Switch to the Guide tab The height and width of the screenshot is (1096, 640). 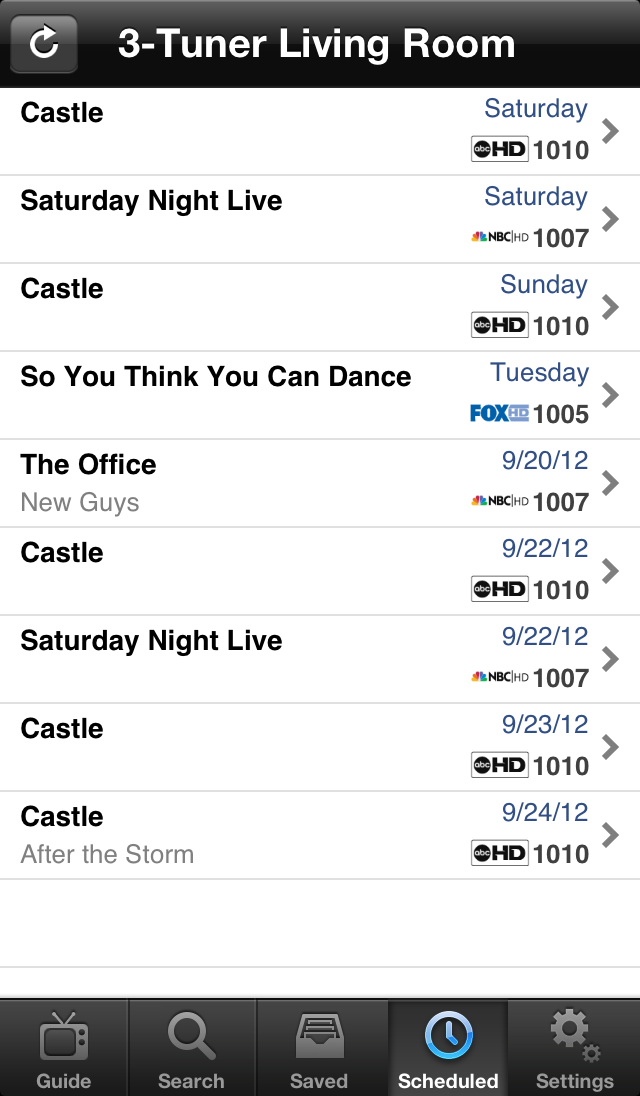point(63,1040)
